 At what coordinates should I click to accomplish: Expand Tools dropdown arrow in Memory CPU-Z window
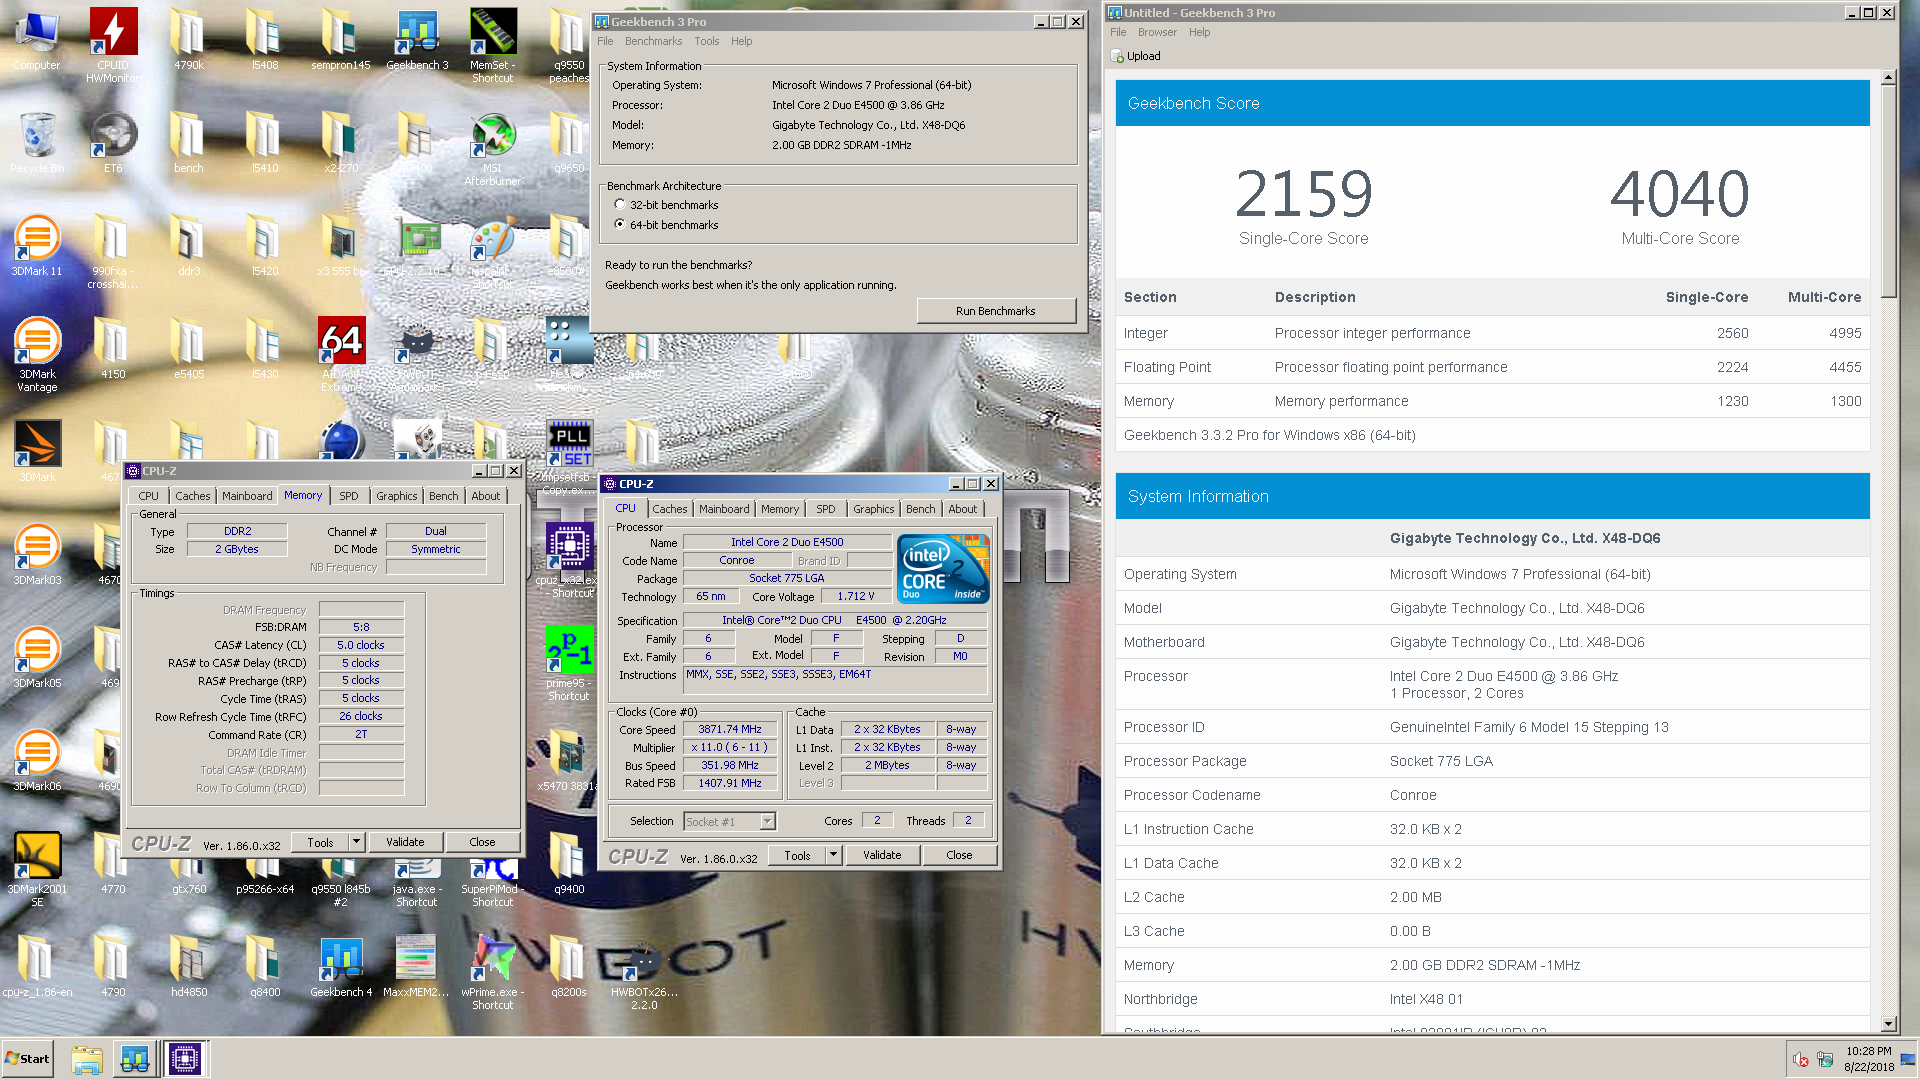pyautogui.click(x=356, y=842)
